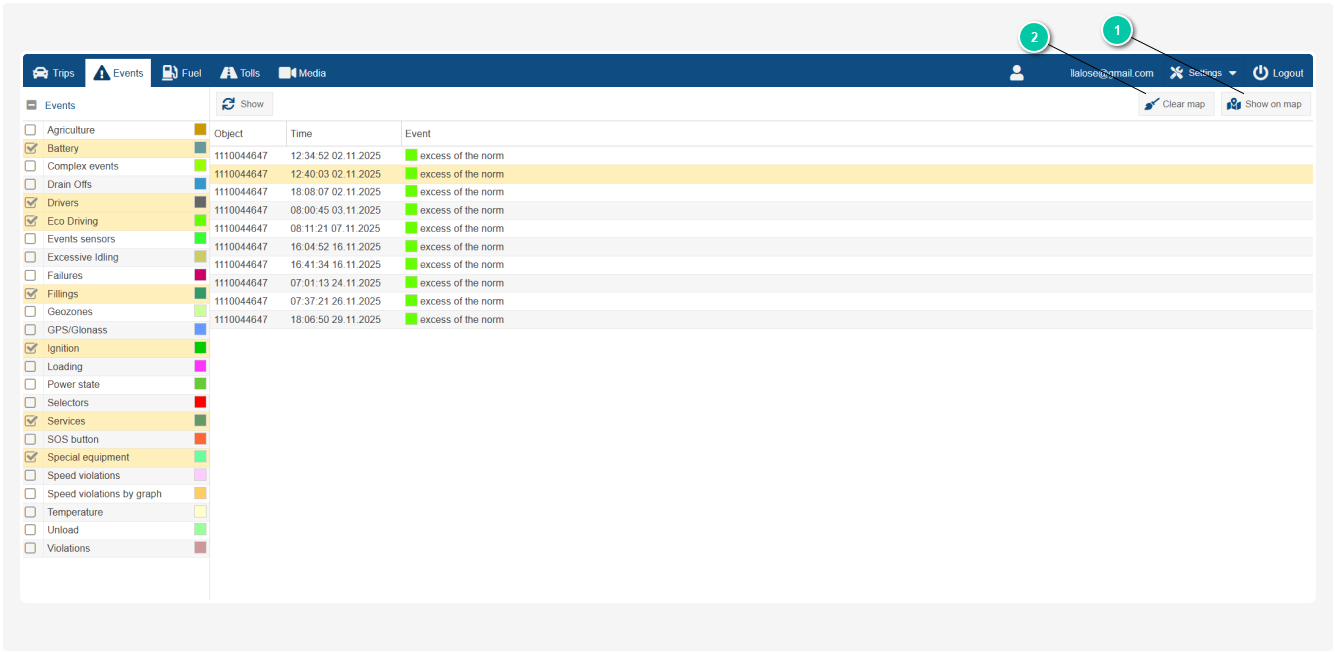Open the Settings dropdown menu
This screenshot has height=654, width=1336.
point(1203,73)
